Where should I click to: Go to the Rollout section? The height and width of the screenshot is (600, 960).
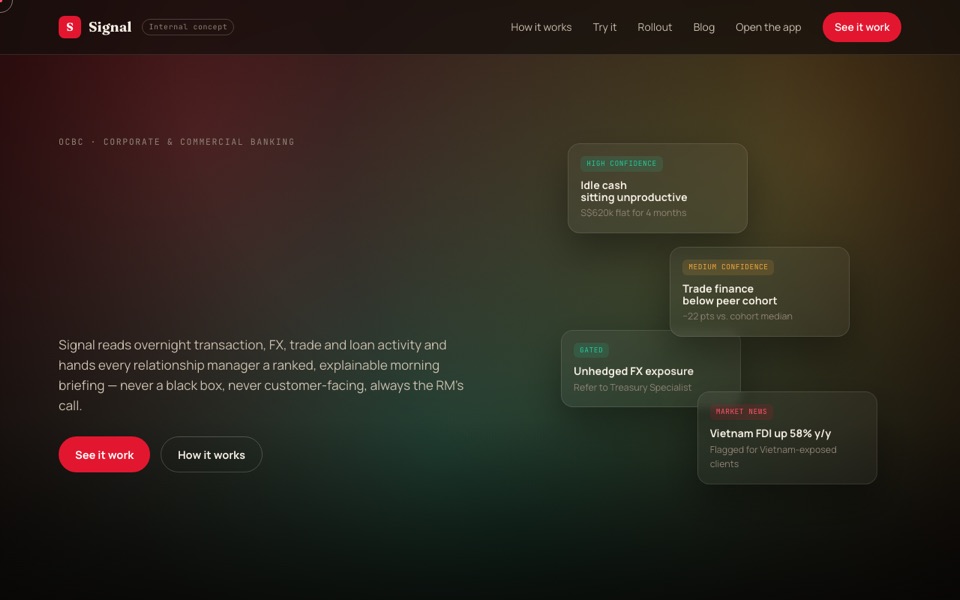(x=654, y=27)
